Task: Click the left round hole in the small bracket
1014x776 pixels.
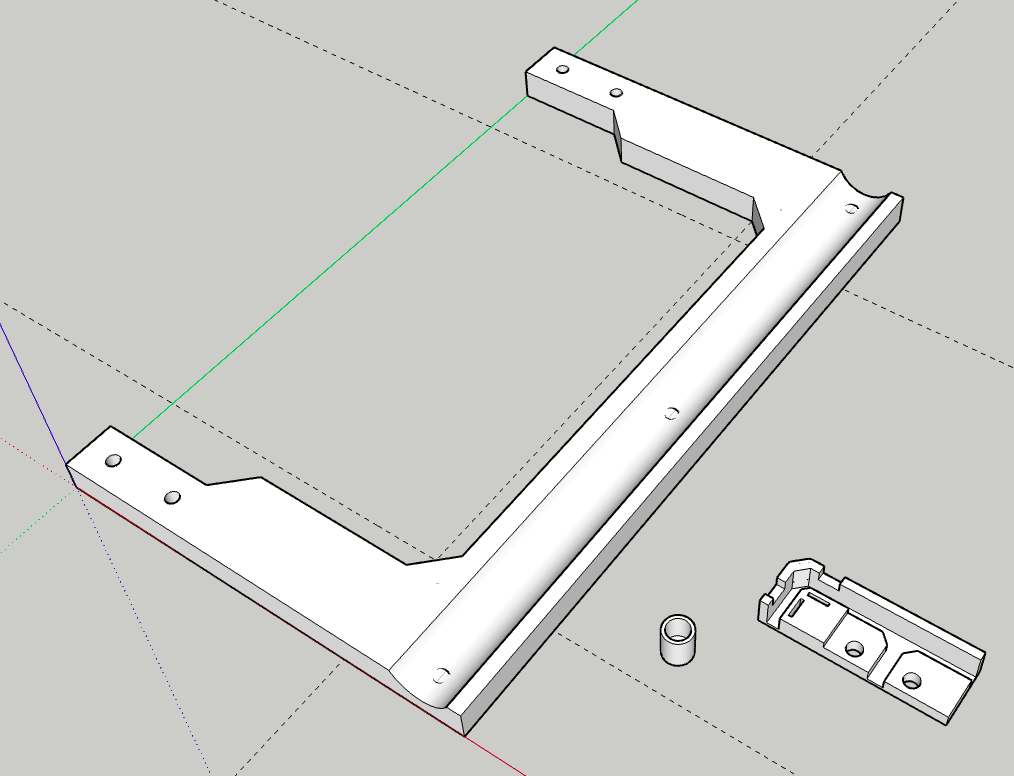Action: pyautogui.click(x=855, y=649)
